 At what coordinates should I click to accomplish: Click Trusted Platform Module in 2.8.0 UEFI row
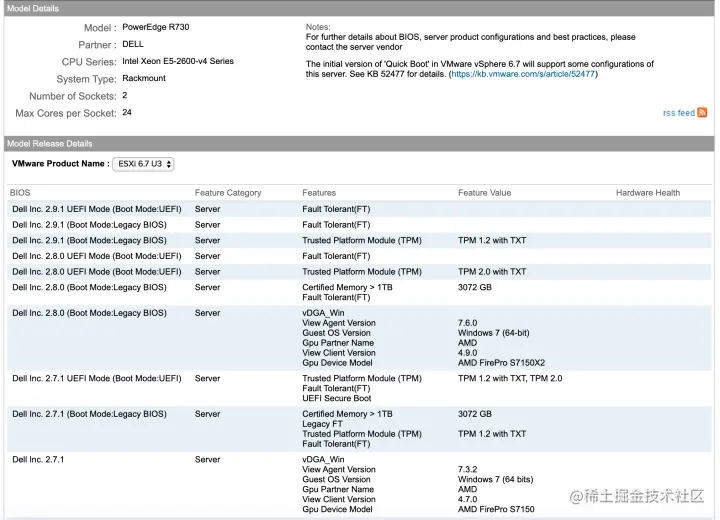coord(362,271)
